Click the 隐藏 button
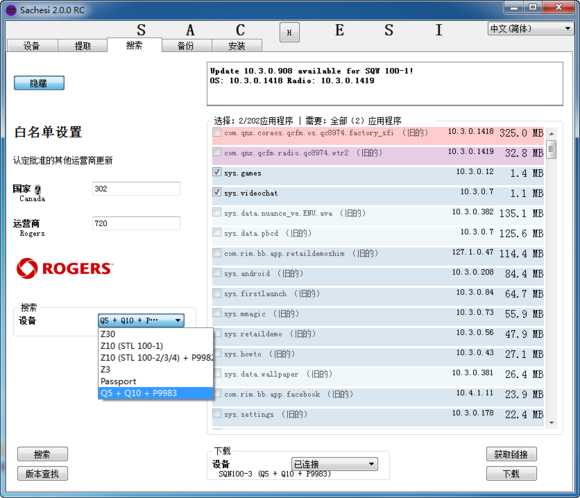The height and width of the screenshot is (498, 580). [39, 83]
